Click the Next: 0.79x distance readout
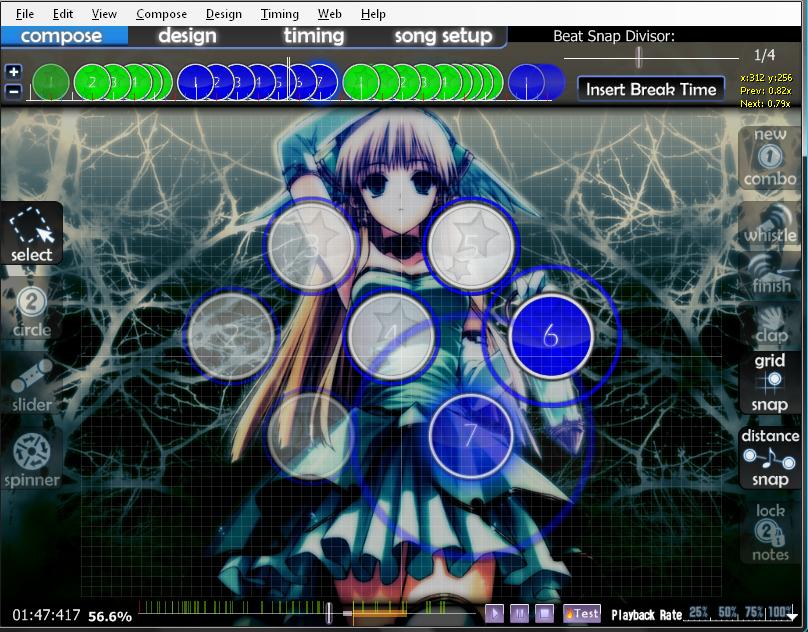 (766, 104)
